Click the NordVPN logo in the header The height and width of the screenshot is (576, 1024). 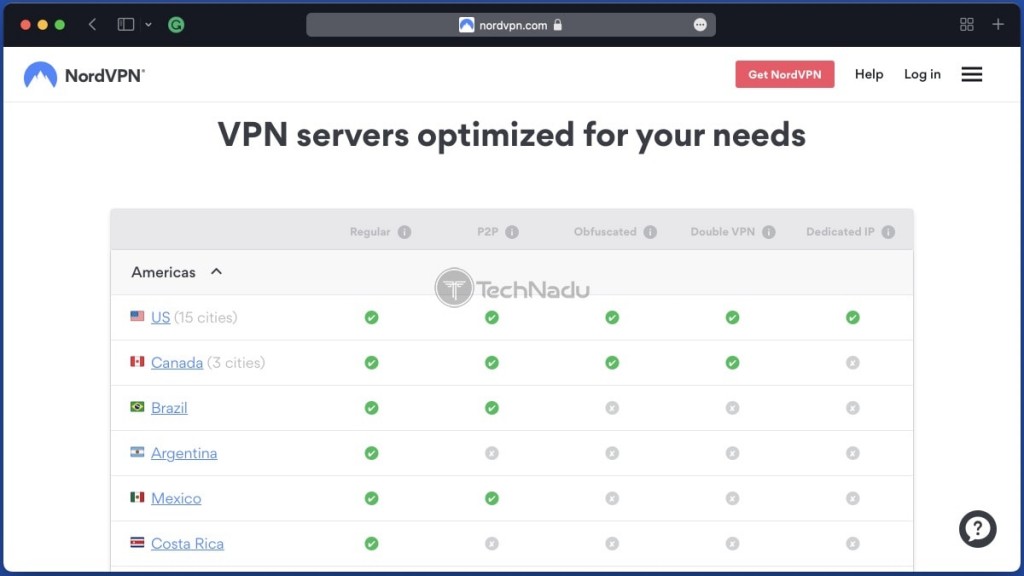[84, 75]
